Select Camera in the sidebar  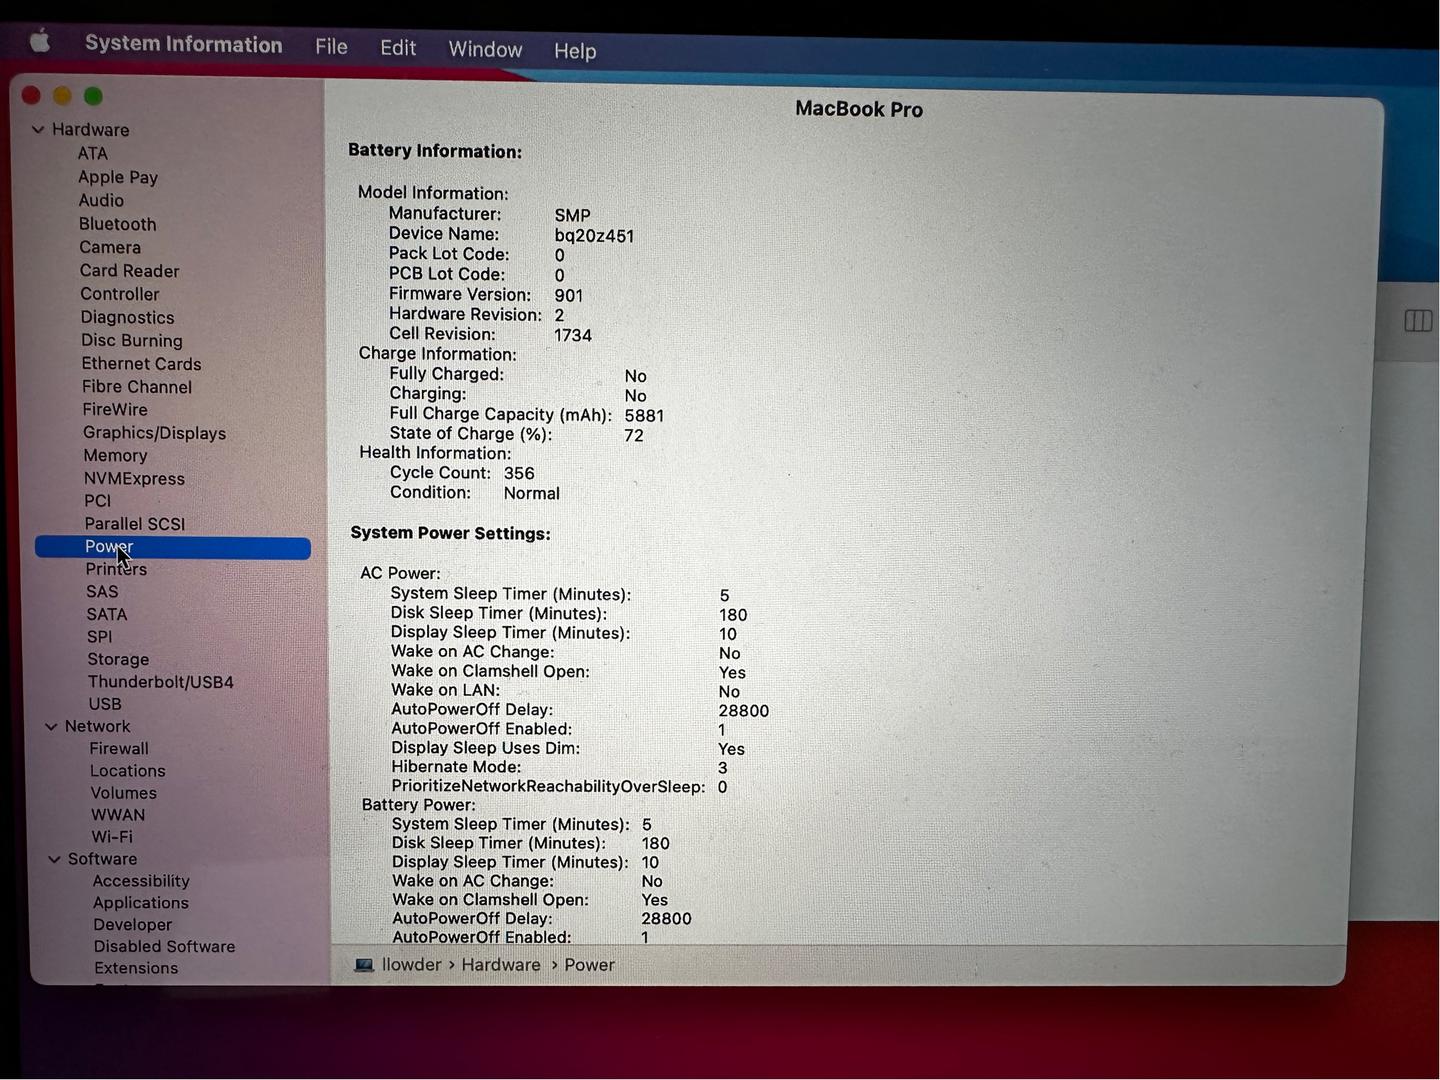pyautogui.click(x=110, y=247)
